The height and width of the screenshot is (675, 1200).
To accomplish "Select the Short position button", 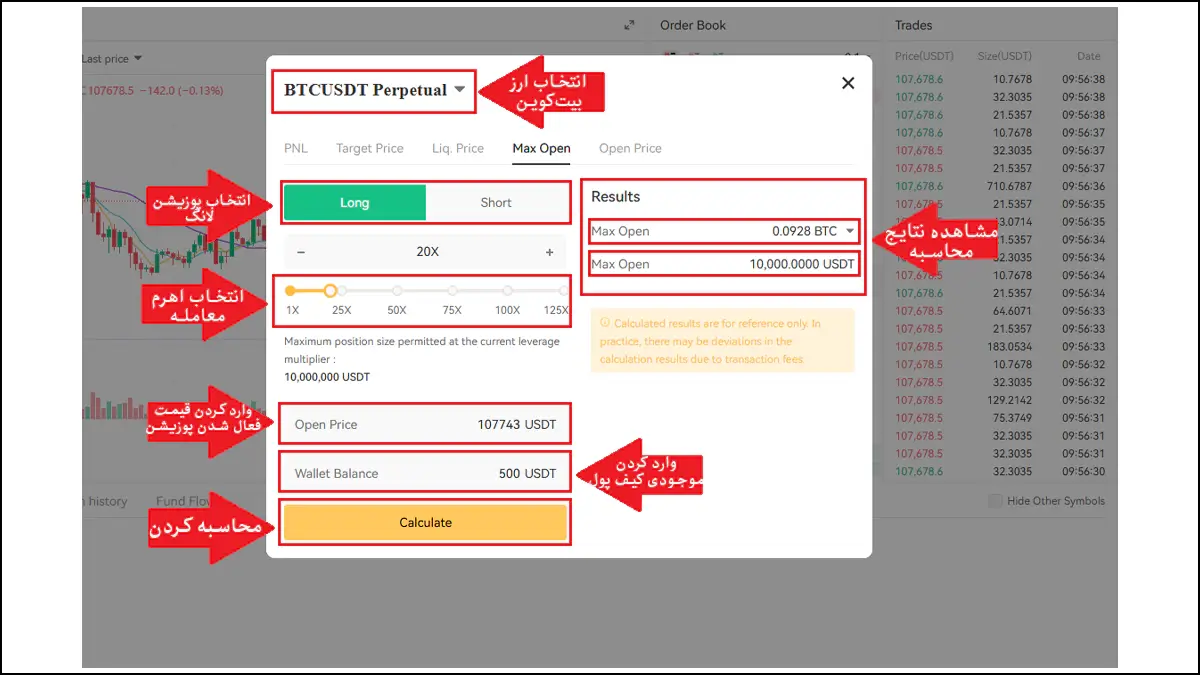I will click(496, 202).
